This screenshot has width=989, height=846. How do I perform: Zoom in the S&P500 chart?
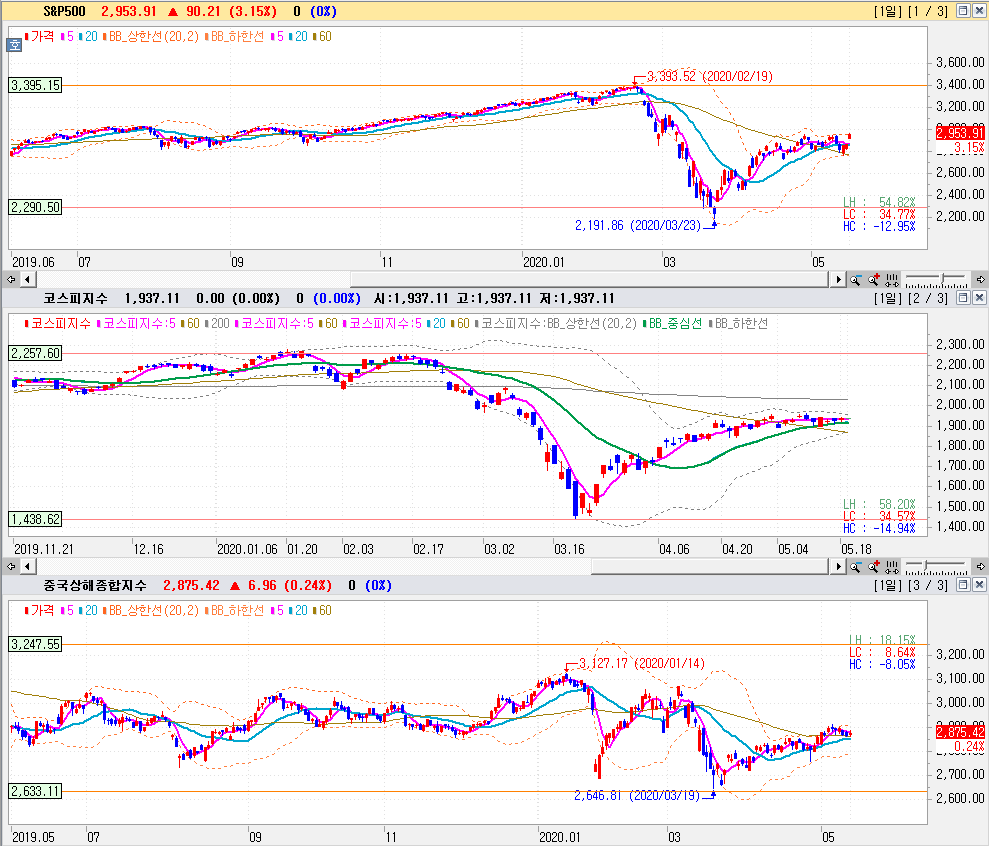874,279
